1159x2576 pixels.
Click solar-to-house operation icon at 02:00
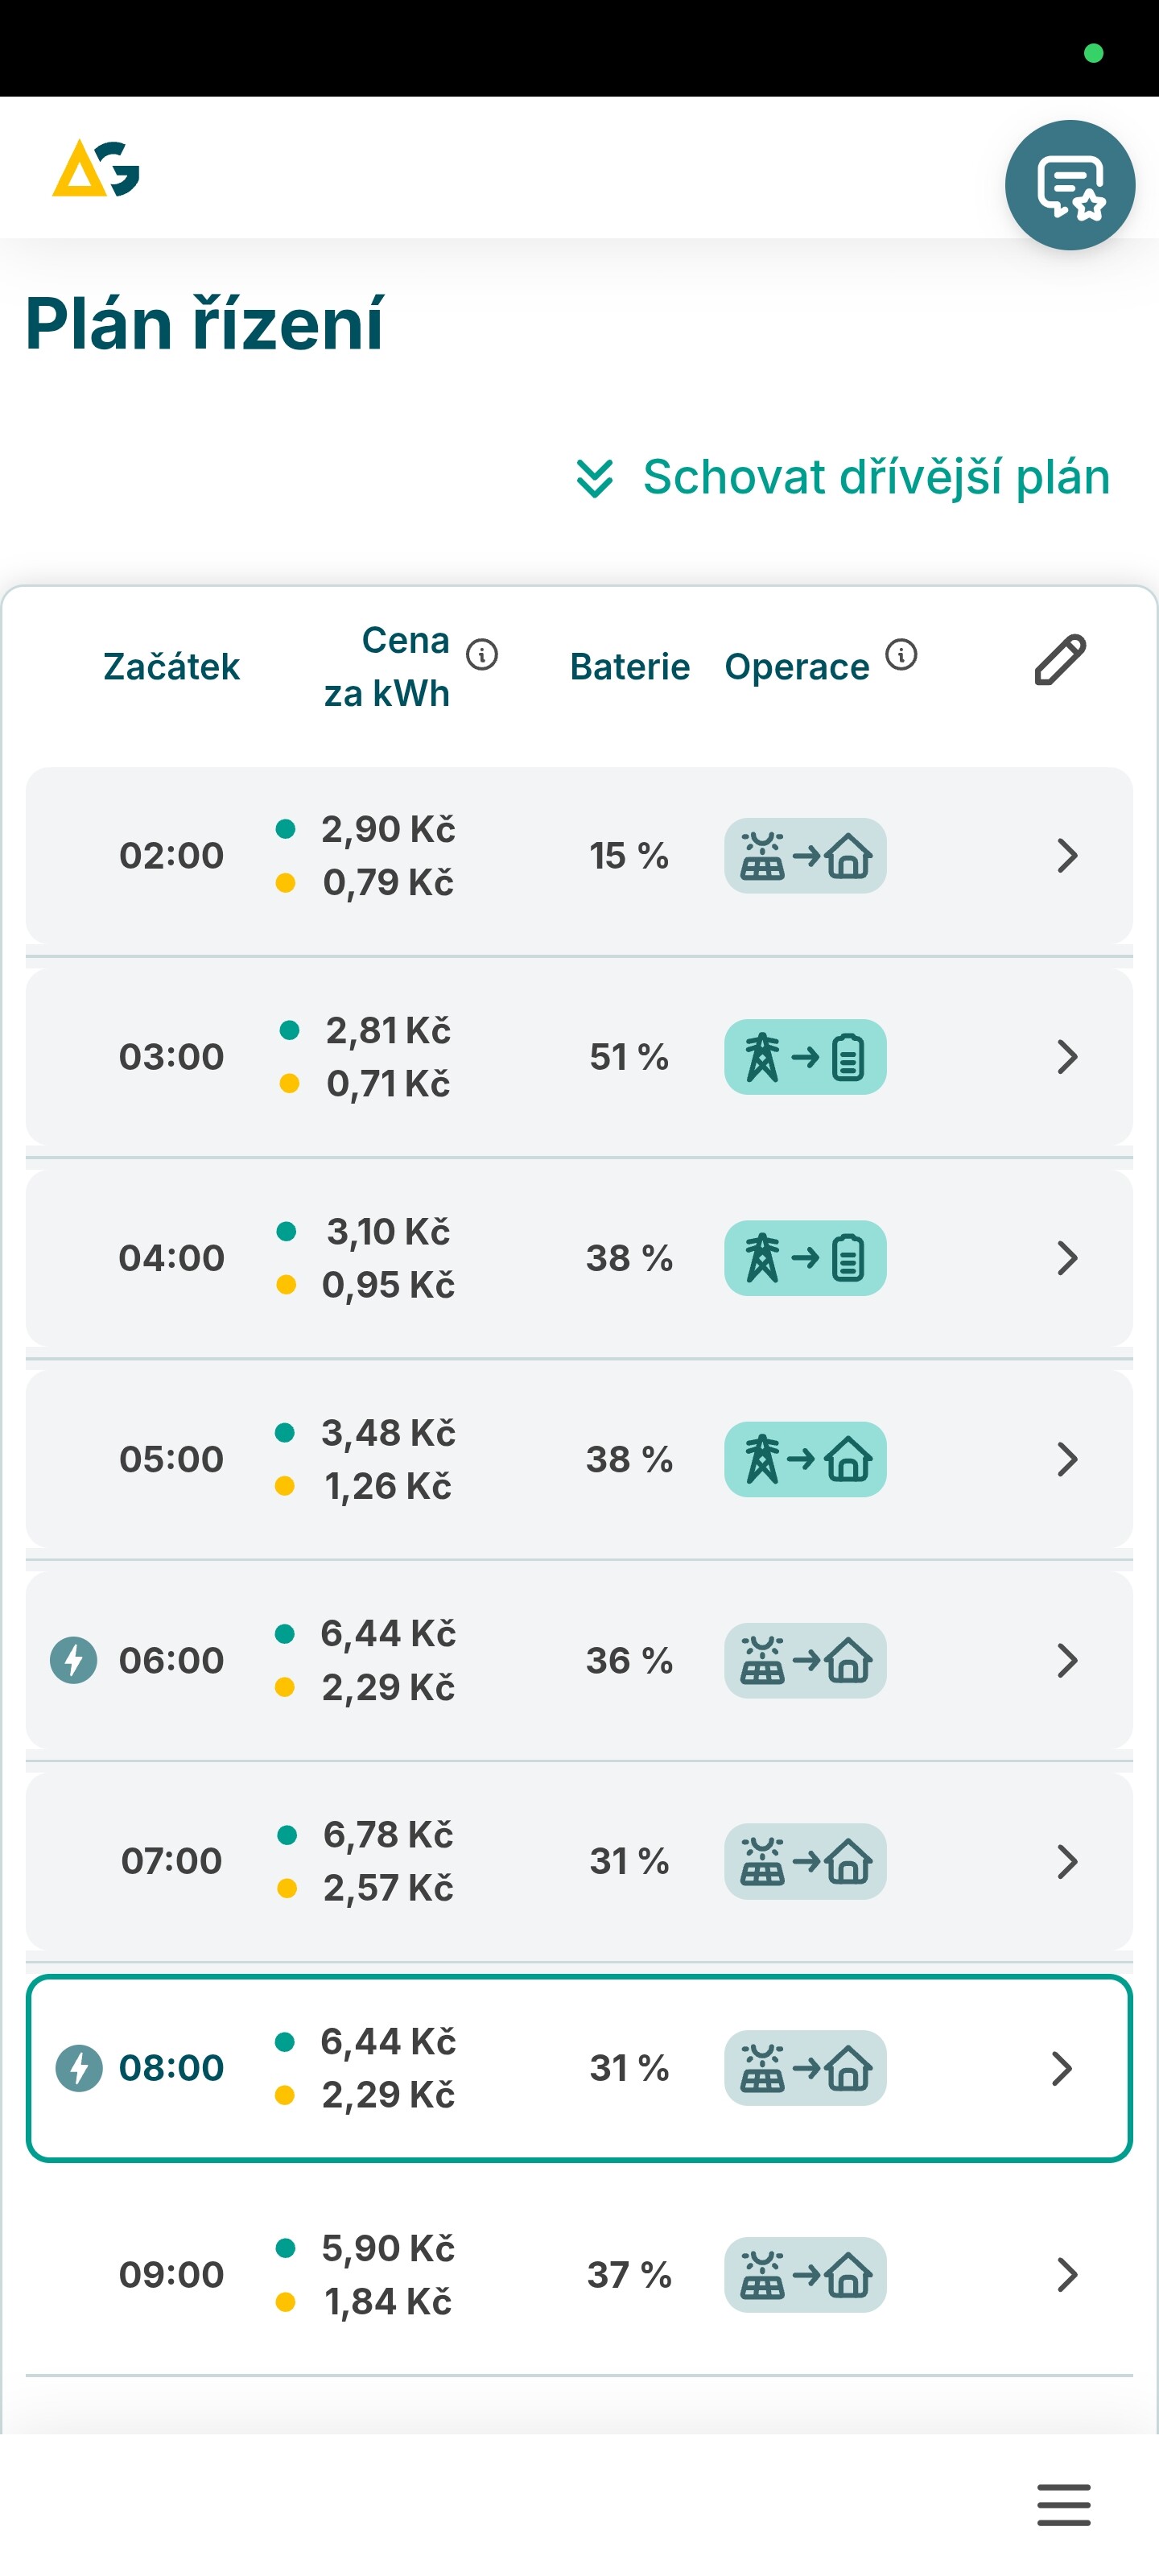click(x=805, y=856)
